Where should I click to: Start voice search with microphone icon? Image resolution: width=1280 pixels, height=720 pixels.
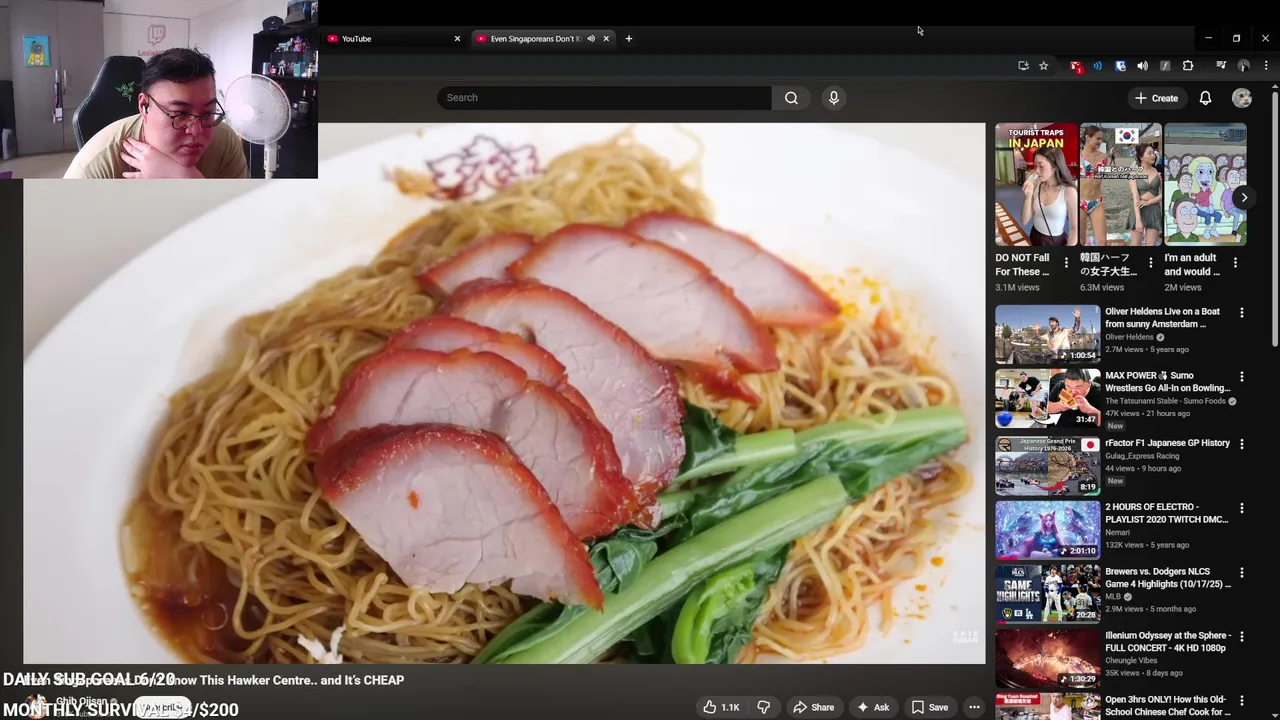pos(834,98)
